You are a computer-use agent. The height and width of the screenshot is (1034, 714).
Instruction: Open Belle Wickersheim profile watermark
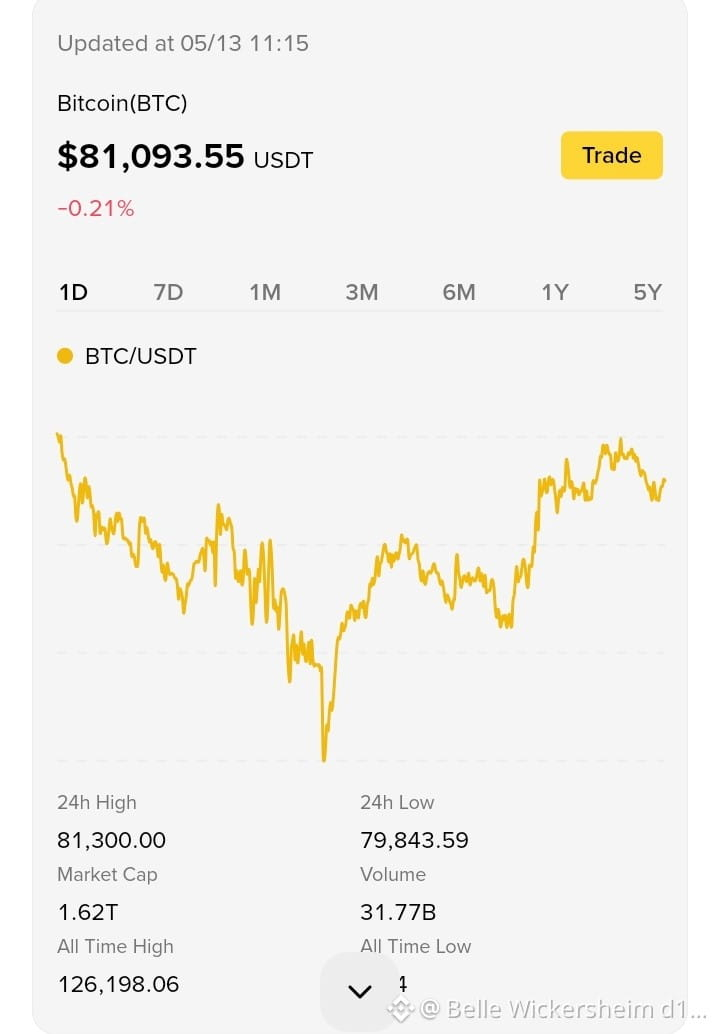pos(562,1010)
